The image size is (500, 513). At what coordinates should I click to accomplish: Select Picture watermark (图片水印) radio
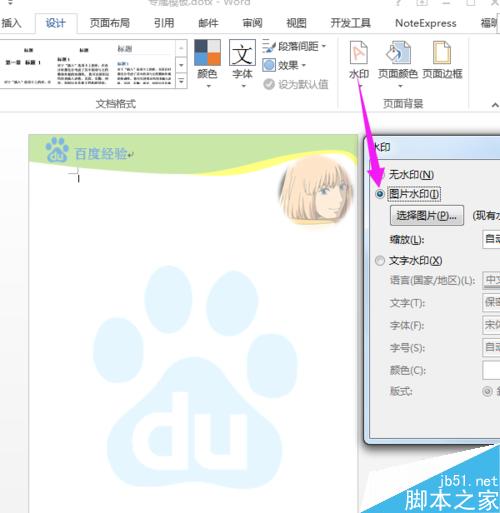[x=380, y=194]
